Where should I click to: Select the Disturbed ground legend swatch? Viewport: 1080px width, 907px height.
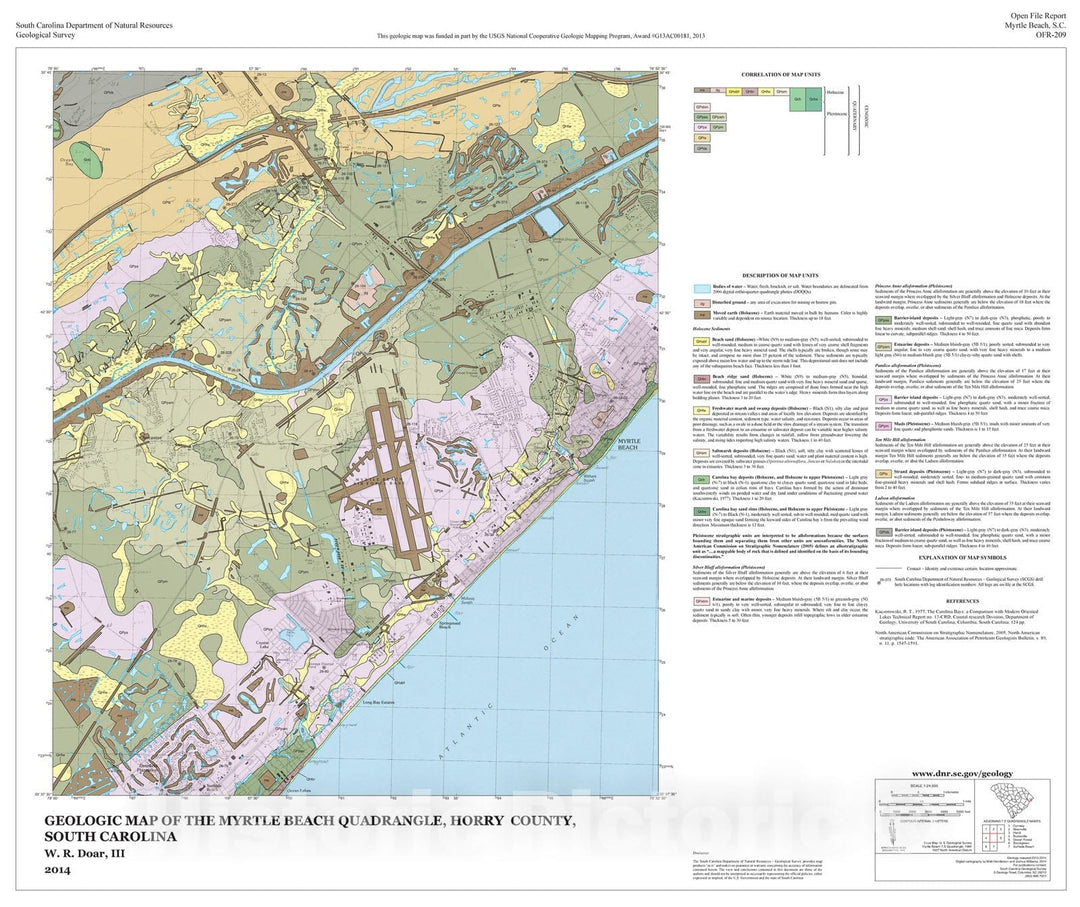tap(703, 301)
